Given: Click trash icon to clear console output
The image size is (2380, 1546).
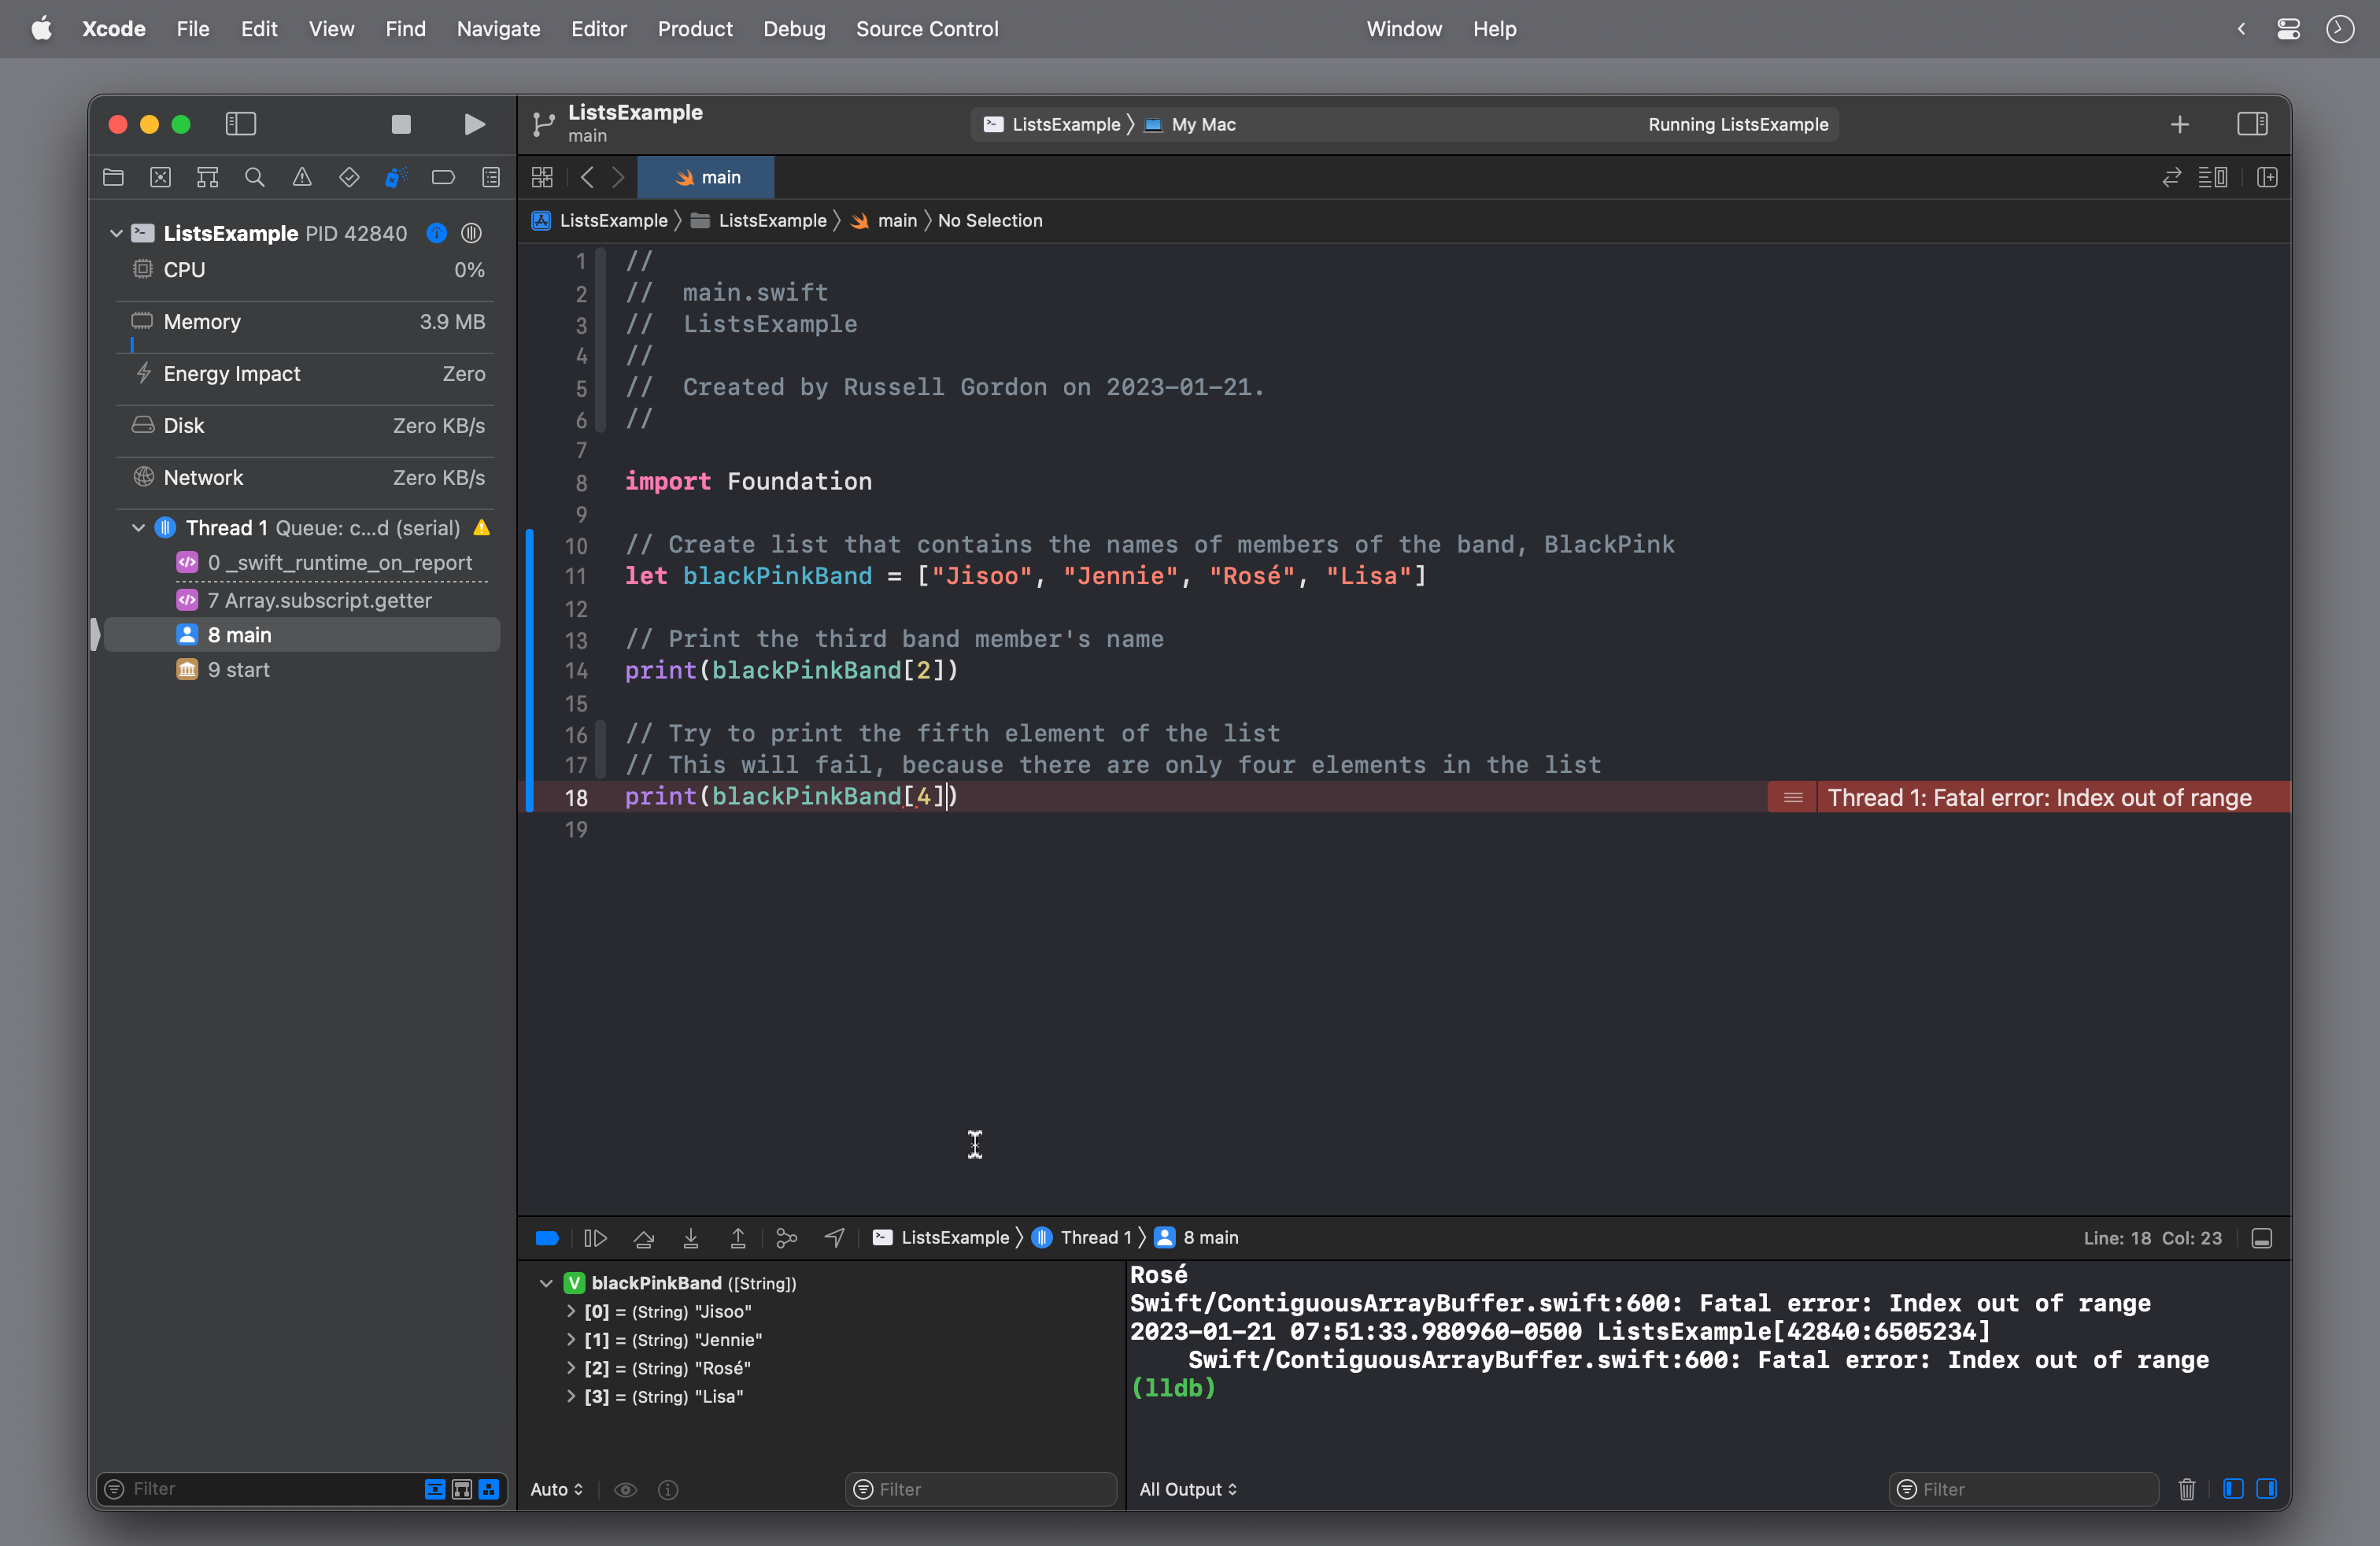Looking at the screenshot, I should click(2187, 1489).
